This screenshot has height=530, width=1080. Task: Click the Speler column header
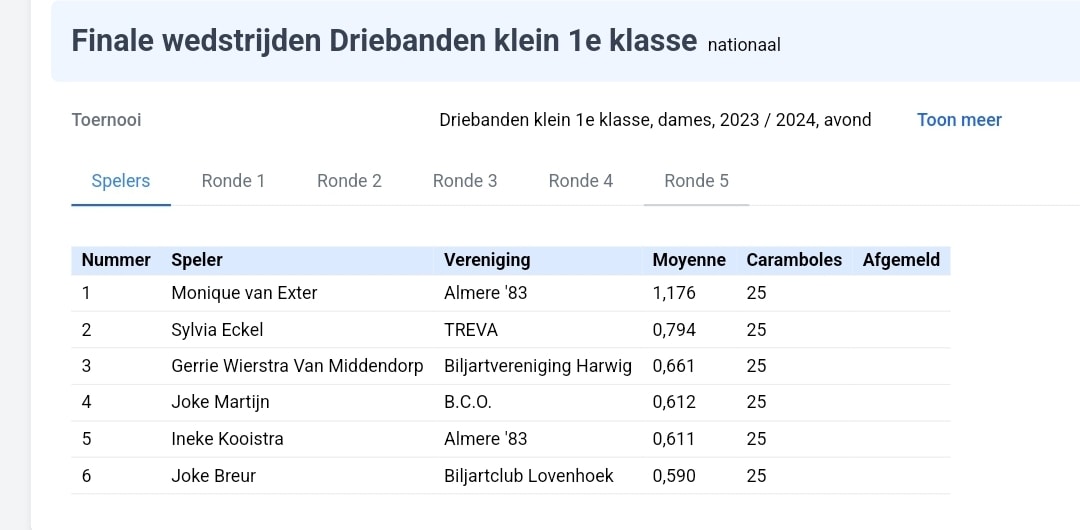197,260
